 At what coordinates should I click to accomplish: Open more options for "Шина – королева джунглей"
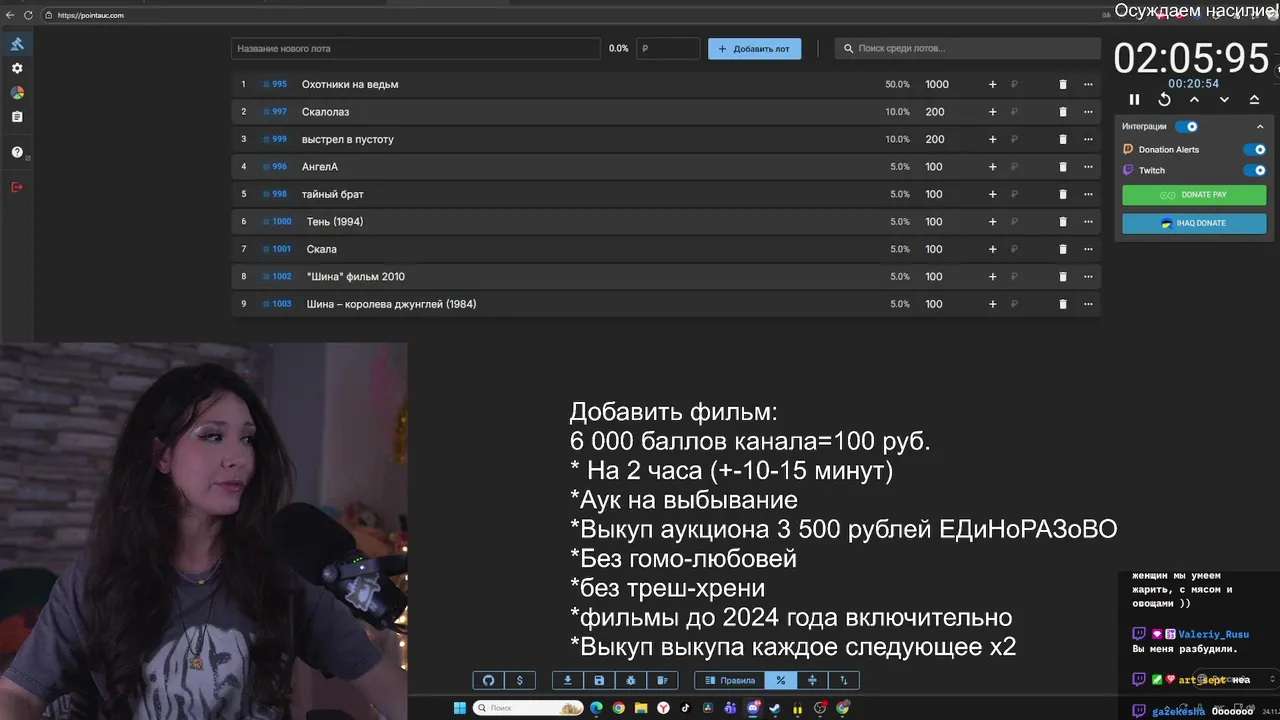click(1087, 304)
